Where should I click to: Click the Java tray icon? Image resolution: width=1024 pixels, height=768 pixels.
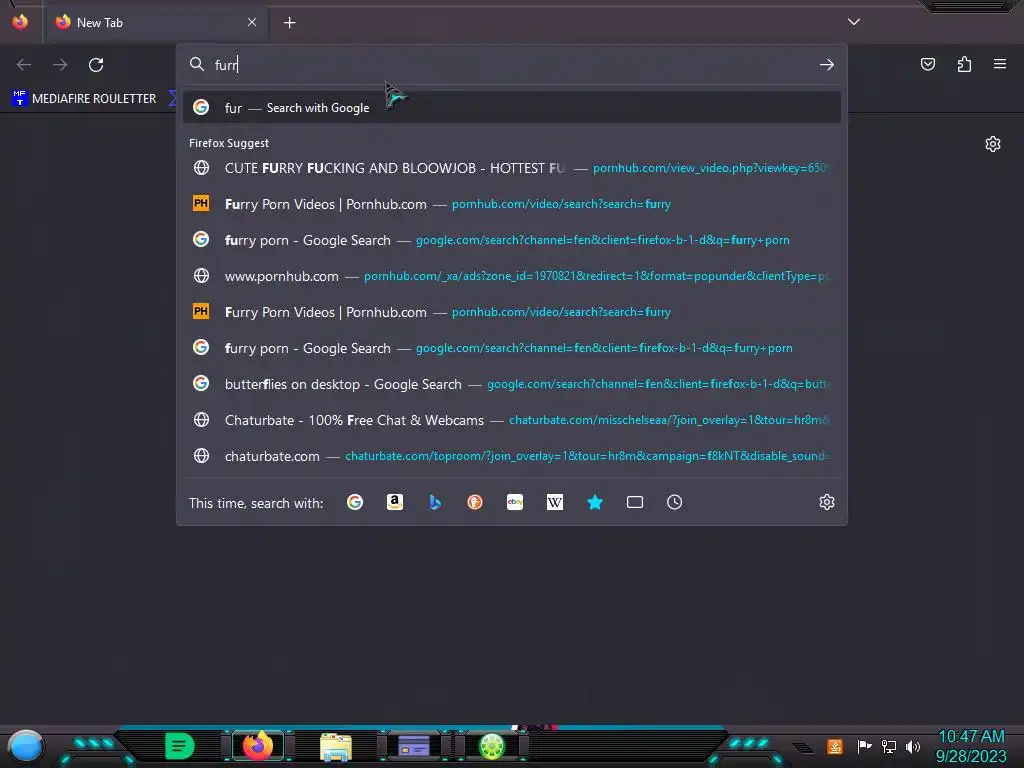click(835, 746)
